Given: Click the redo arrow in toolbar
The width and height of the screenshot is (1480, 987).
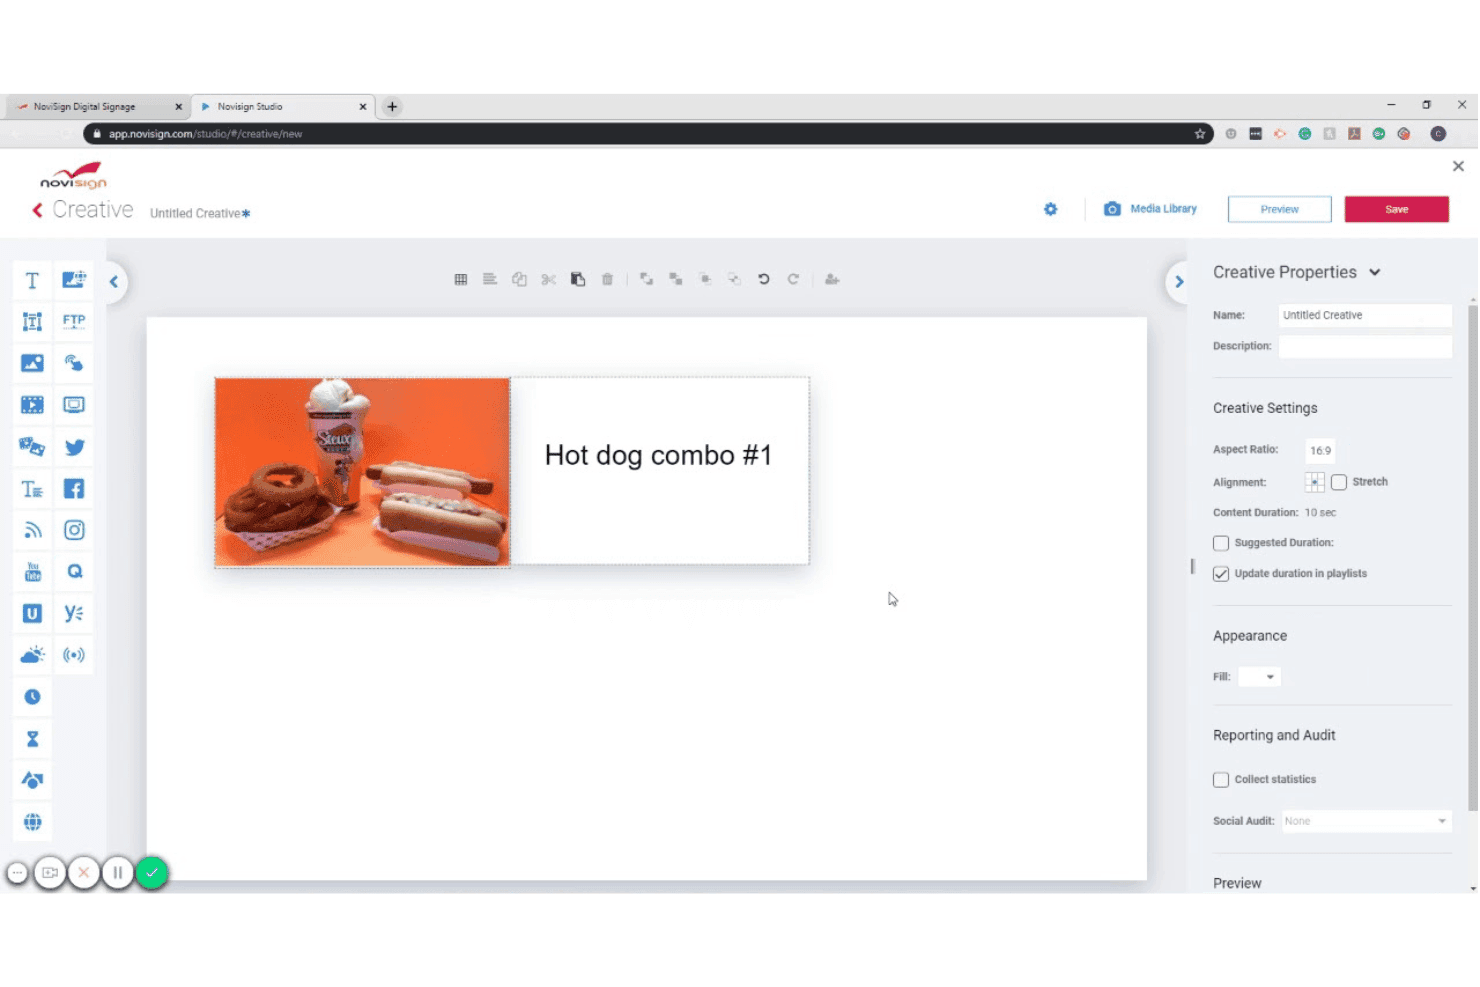Looking at the screenshot, I should pyautogui.click(x=793, y=280).
